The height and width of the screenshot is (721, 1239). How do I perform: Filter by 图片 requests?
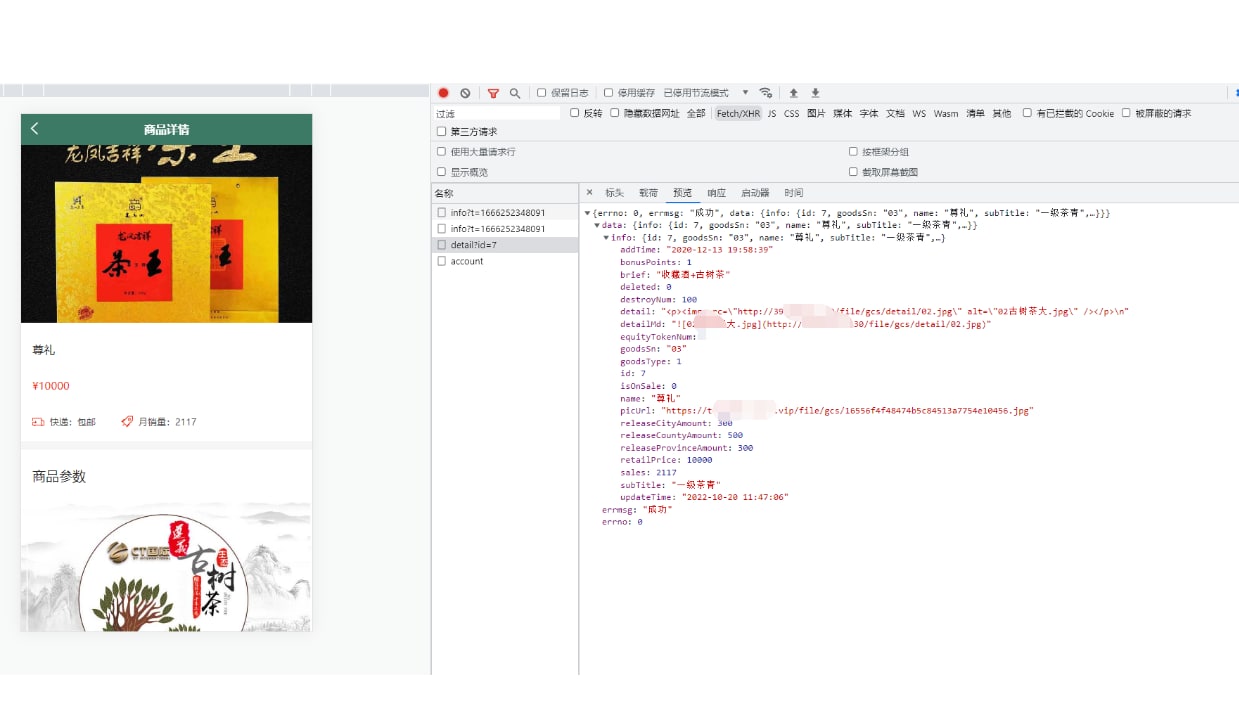816,114
